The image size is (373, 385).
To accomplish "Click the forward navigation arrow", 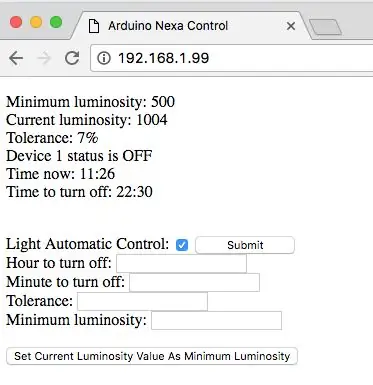I will 44,58.
